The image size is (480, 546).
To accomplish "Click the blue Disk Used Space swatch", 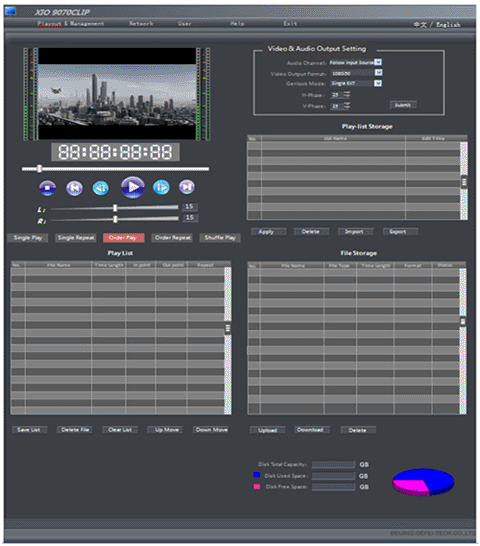I will [x=257, y=475].
